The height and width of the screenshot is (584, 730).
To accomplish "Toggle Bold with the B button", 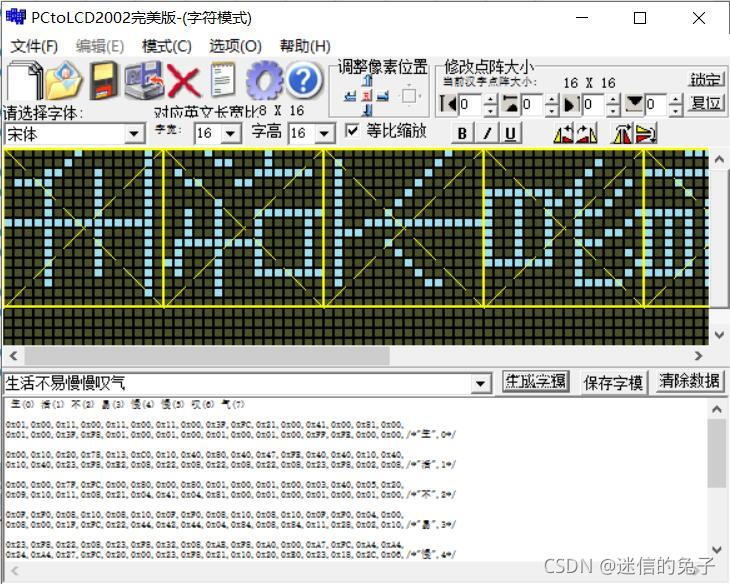I will [462, 134].
